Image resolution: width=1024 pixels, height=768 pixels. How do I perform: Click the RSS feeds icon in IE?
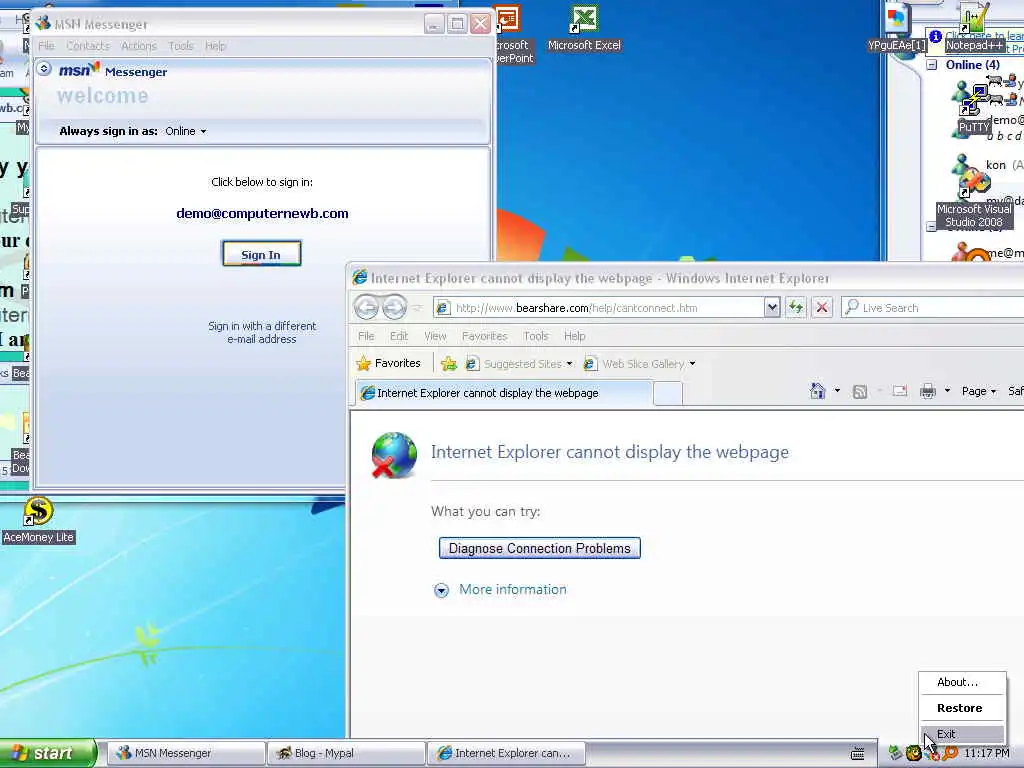[860, 391]
